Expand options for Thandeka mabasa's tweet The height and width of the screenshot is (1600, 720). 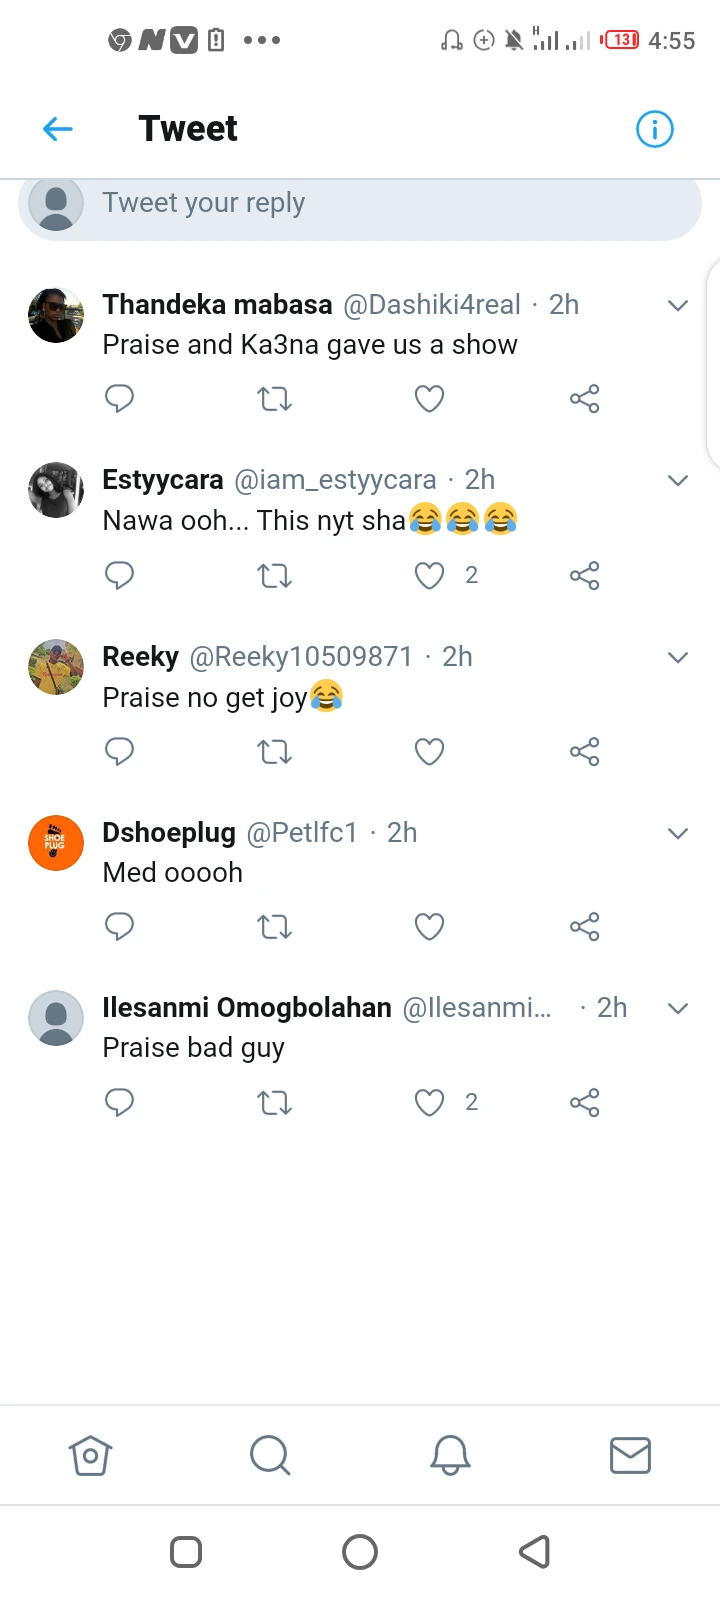[678, 306]
